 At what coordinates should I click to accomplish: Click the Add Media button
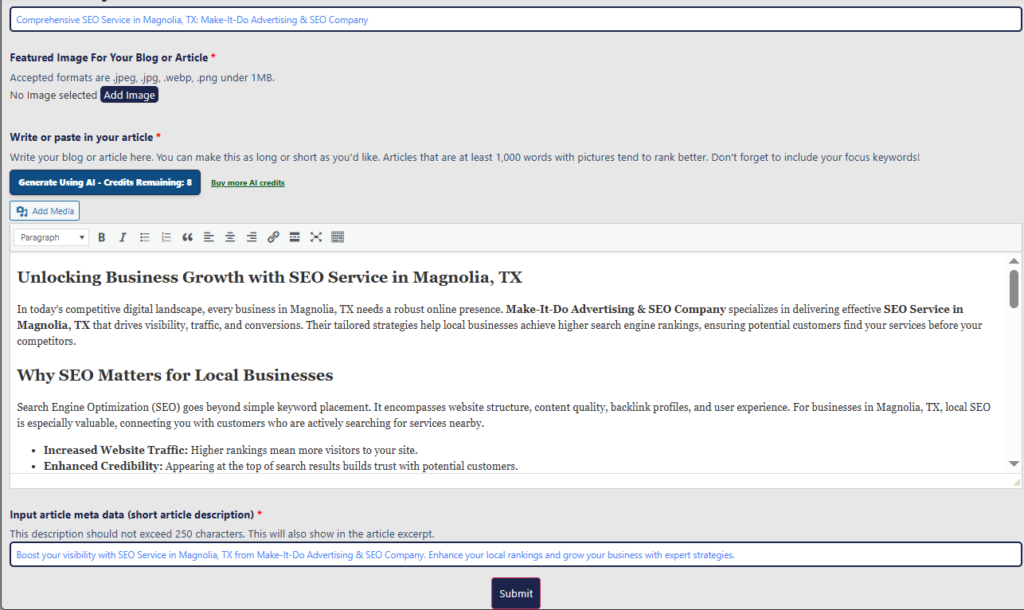click(45, 211)
